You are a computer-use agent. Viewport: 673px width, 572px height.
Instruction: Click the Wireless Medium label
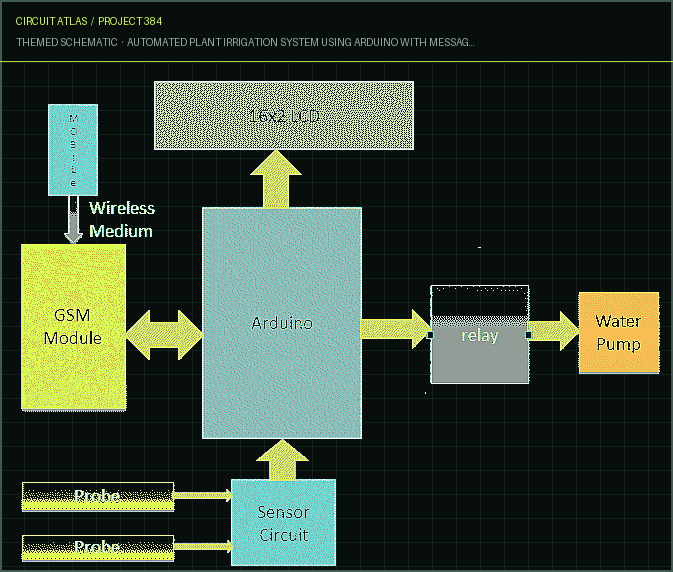121,219
